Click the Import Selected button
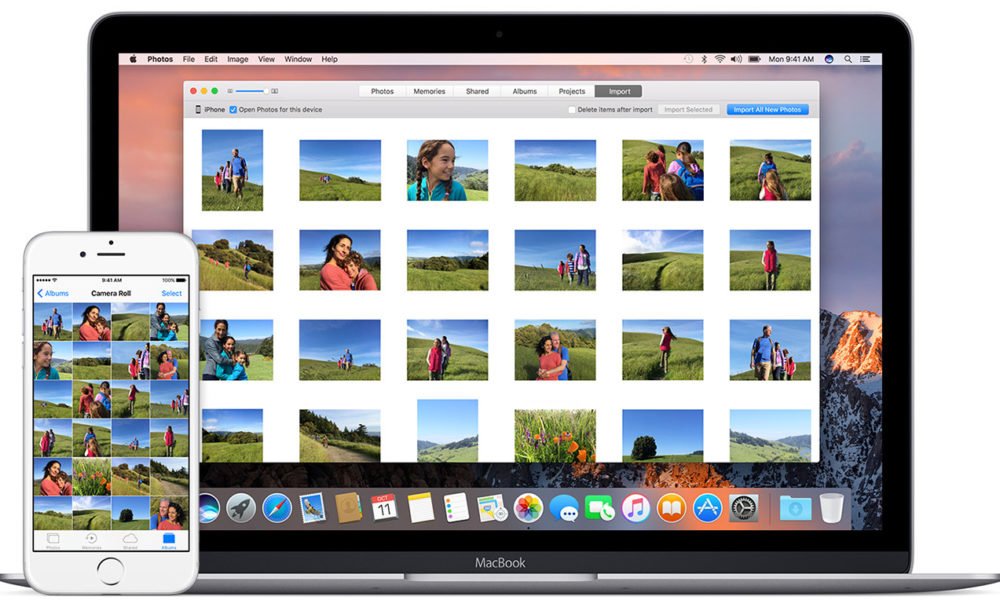The width and height of the screenshot is (1000, 600). (x=689, y=109)
